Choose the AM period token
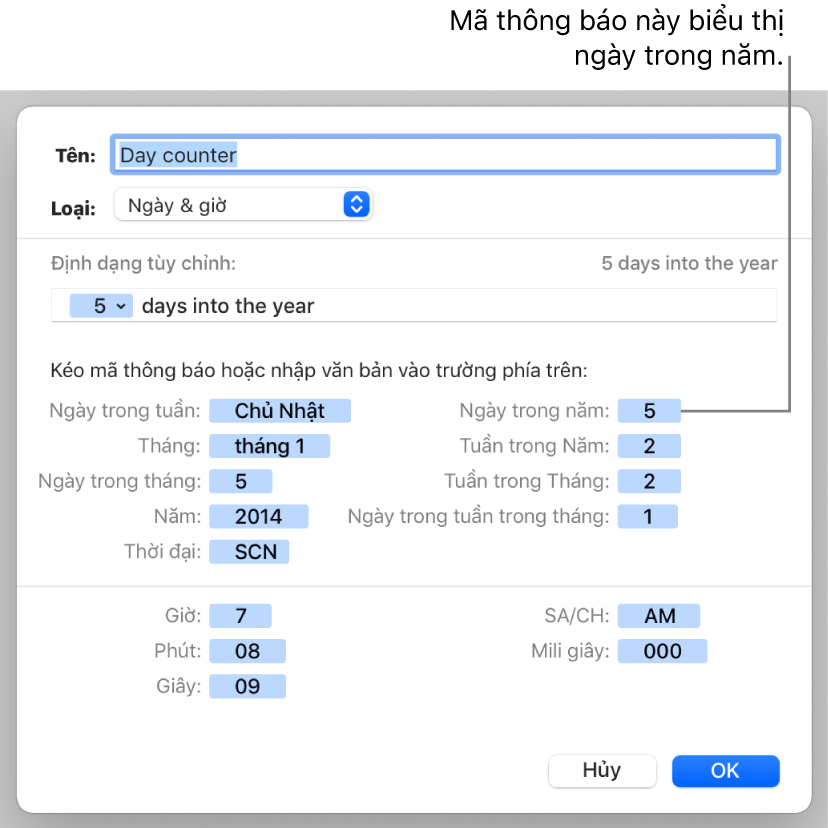 click(659, 616)
